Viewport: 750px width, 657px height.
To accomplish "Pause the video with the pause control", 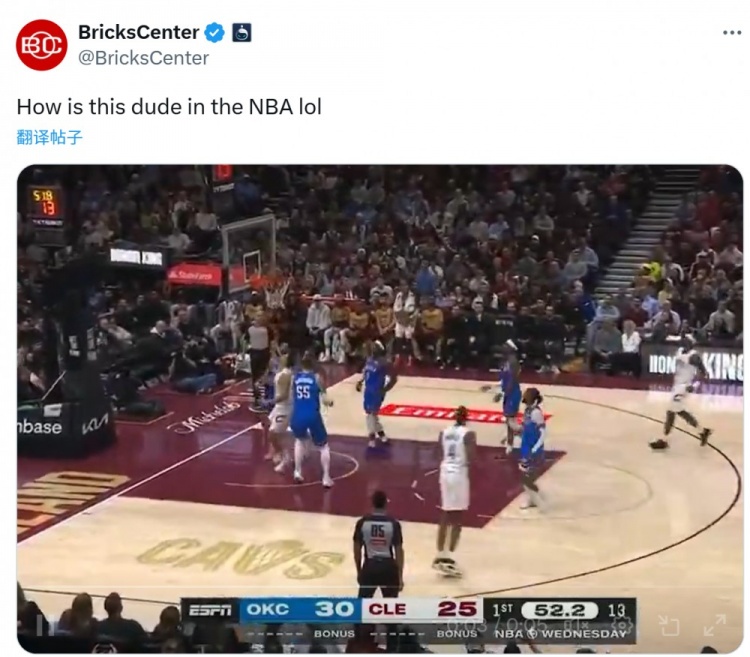I will coord(46,625).
